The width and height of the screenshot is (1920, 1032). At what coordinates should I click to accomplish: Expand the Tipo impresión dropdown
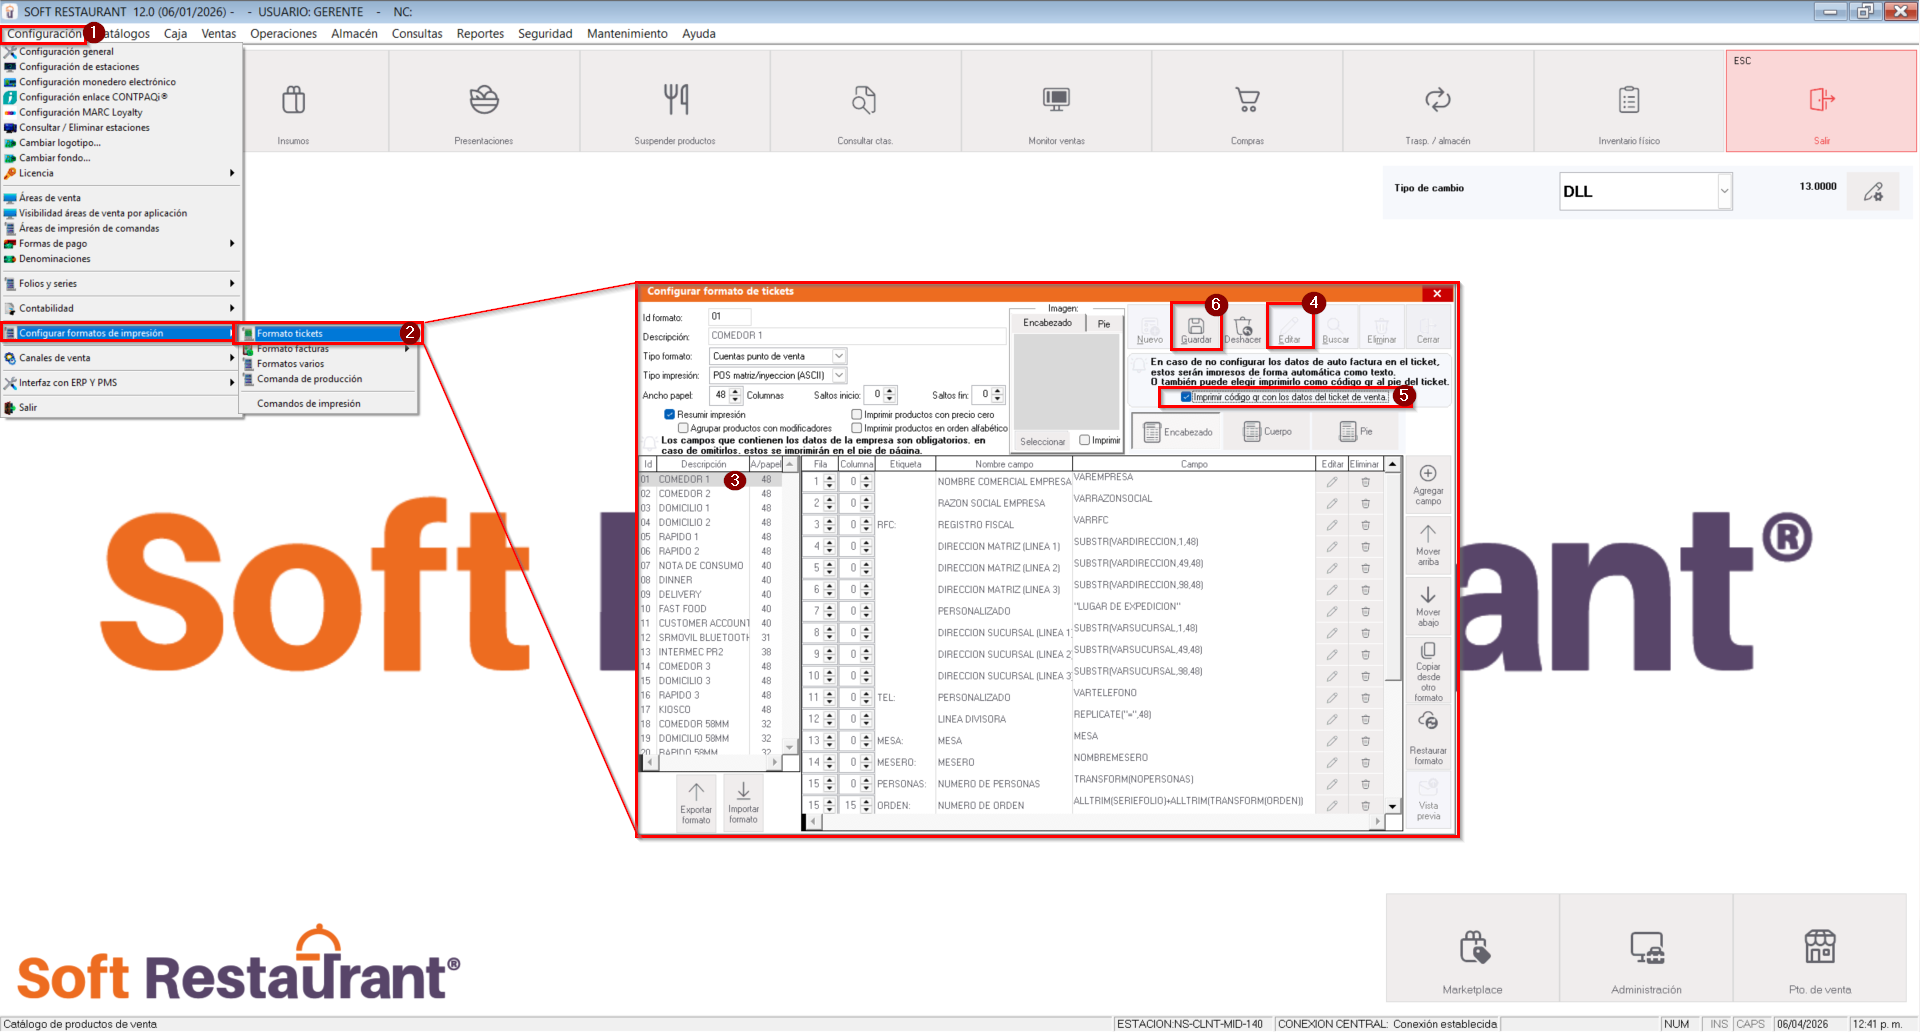click(839, 375)
